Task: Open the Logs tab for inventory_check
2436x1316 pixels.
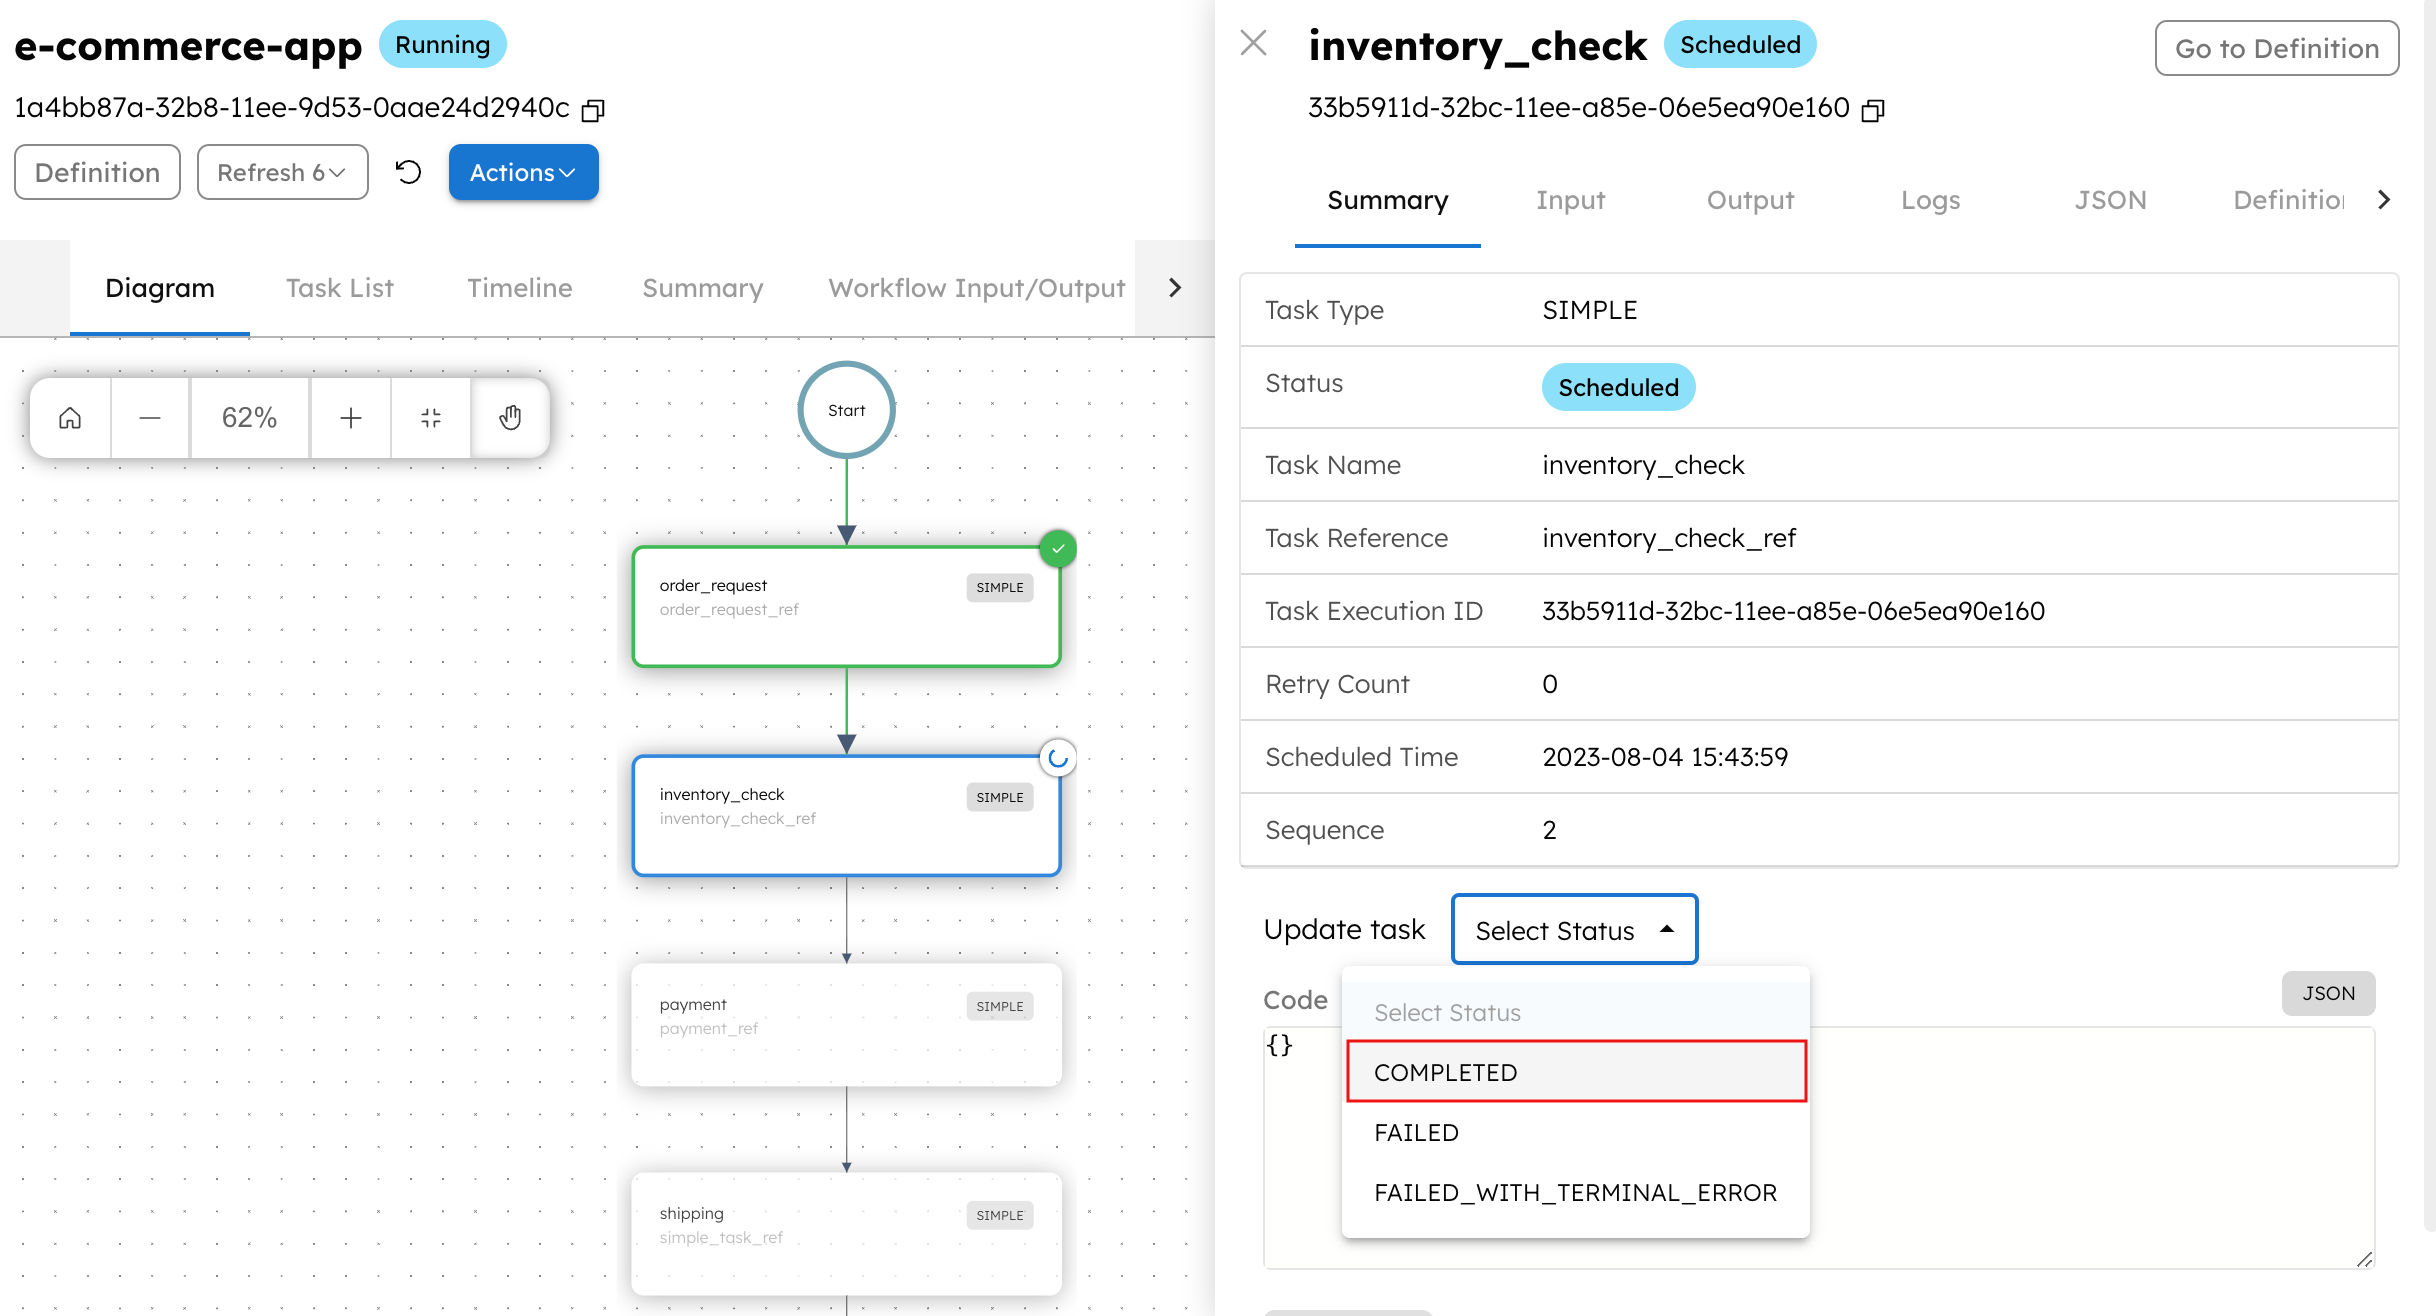Action: (x=1930, y=200)
